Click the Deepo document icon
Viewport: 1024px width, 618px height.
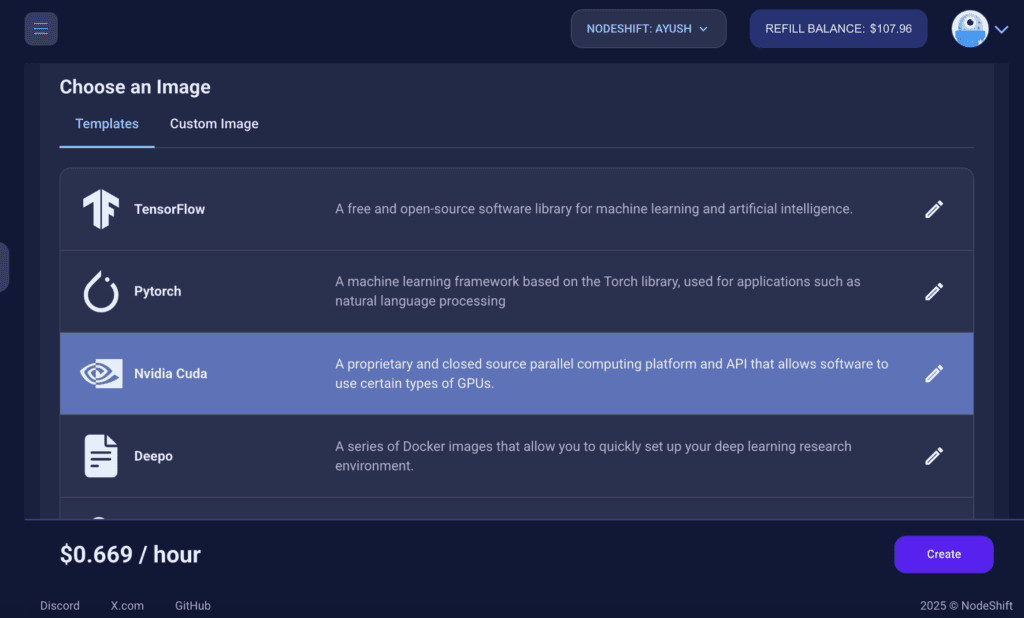(x=101, y=456)
